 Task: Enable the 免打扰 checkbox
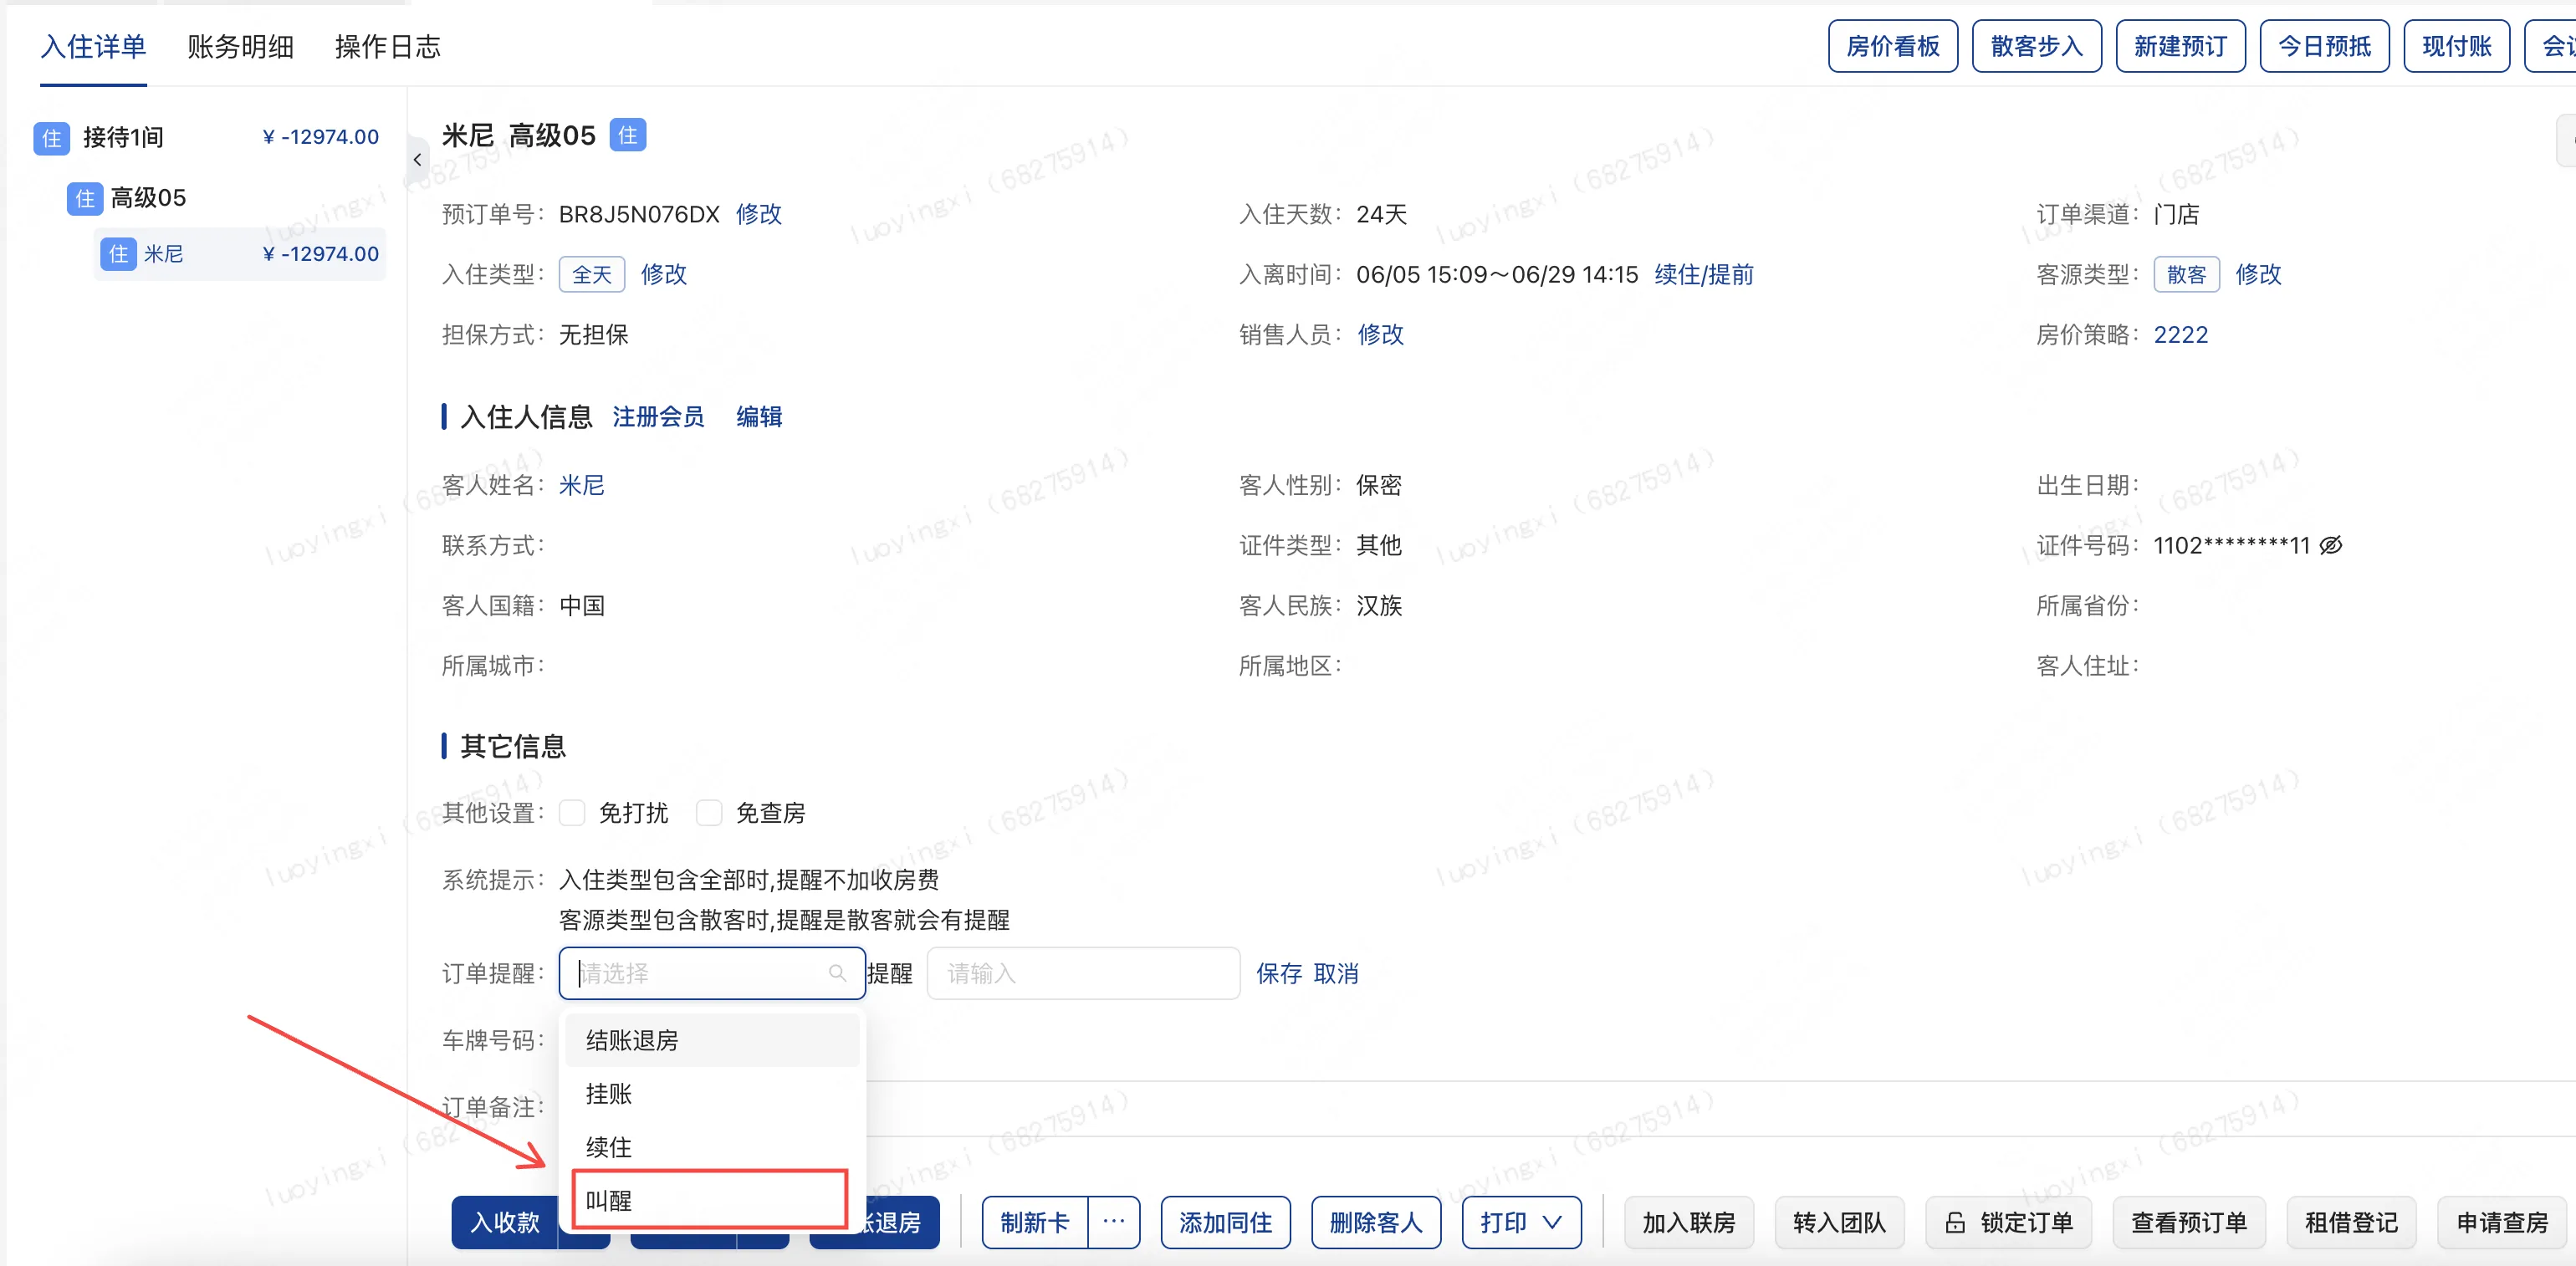(572, 813)
